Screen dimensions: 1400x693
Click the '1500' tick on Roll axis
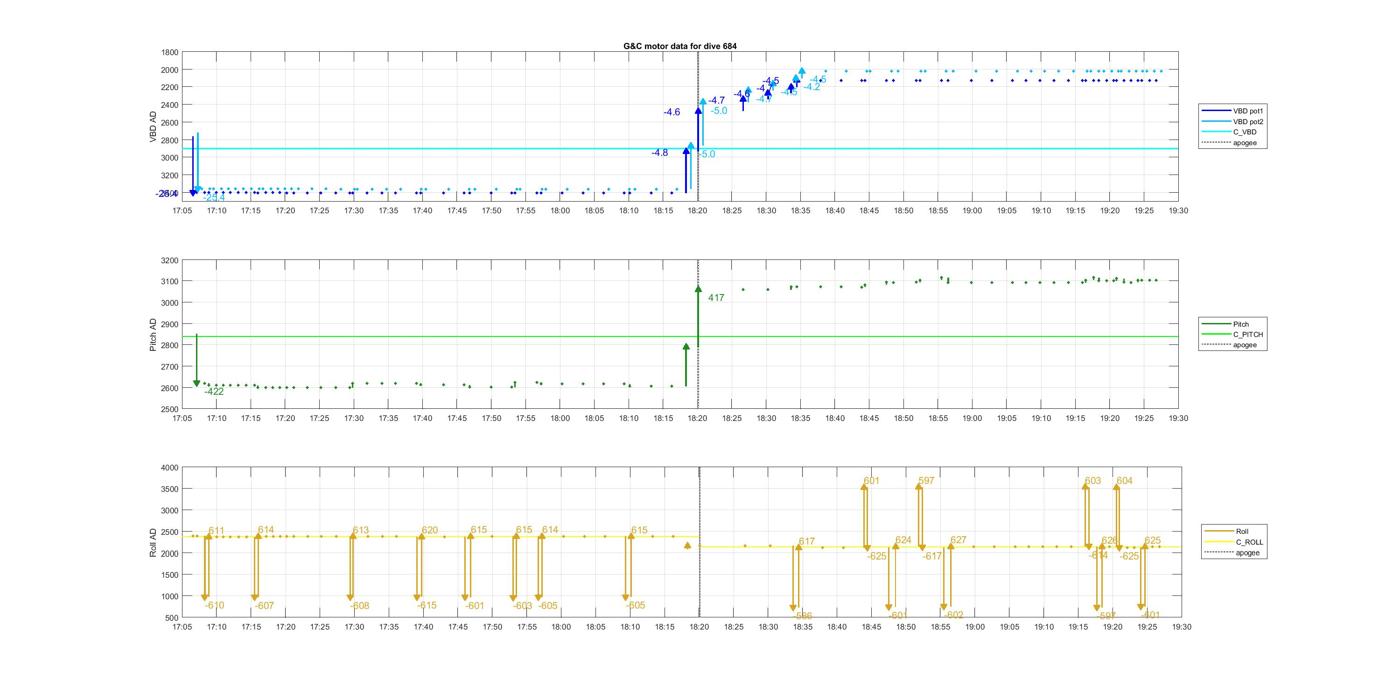(x=169, y=575)
